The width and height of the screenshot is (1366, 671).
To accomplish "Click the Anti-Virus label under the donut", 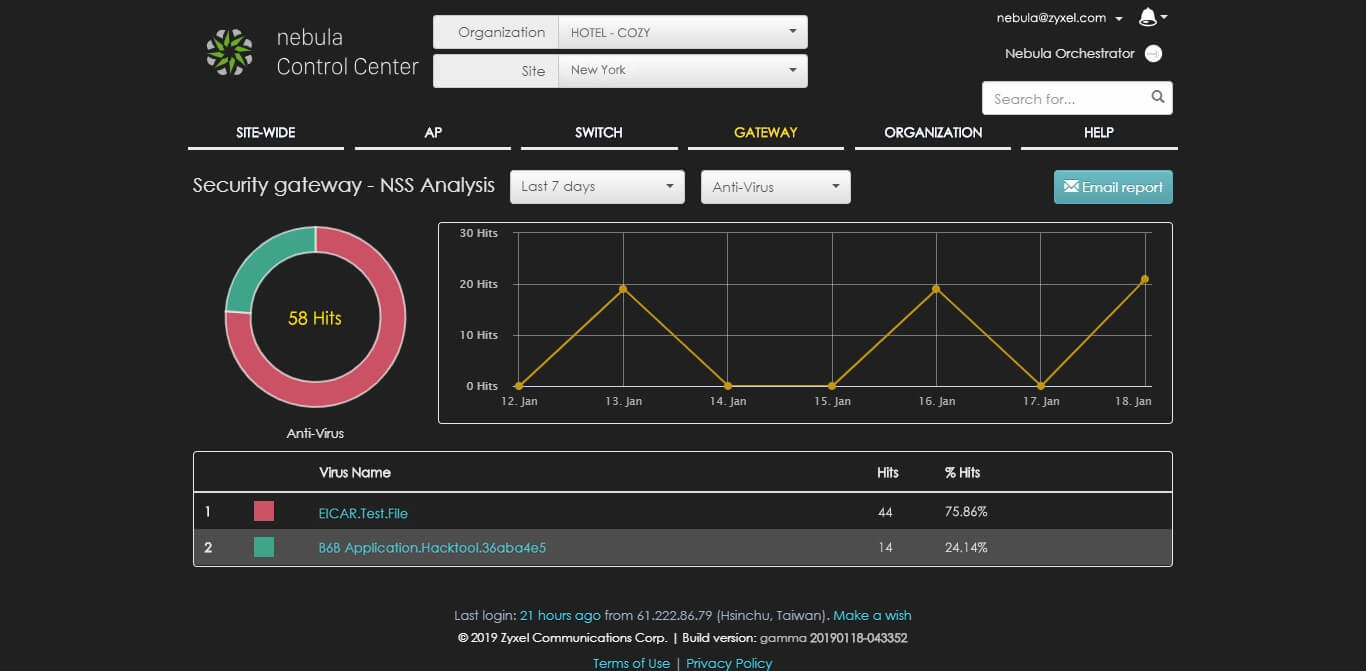I will 315,434.
